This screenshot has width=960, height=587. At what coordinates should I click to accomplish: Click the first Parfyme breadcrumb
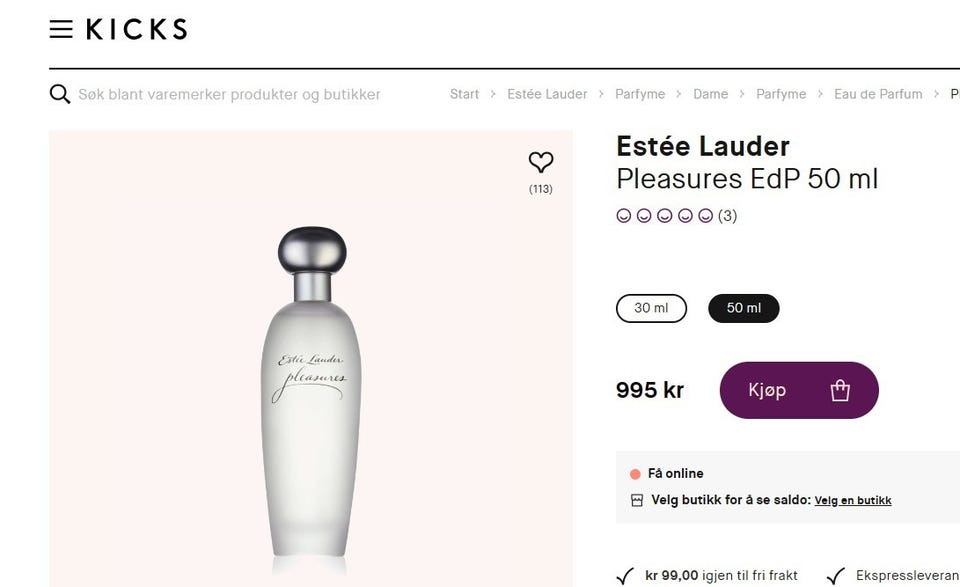pos(640,94)
